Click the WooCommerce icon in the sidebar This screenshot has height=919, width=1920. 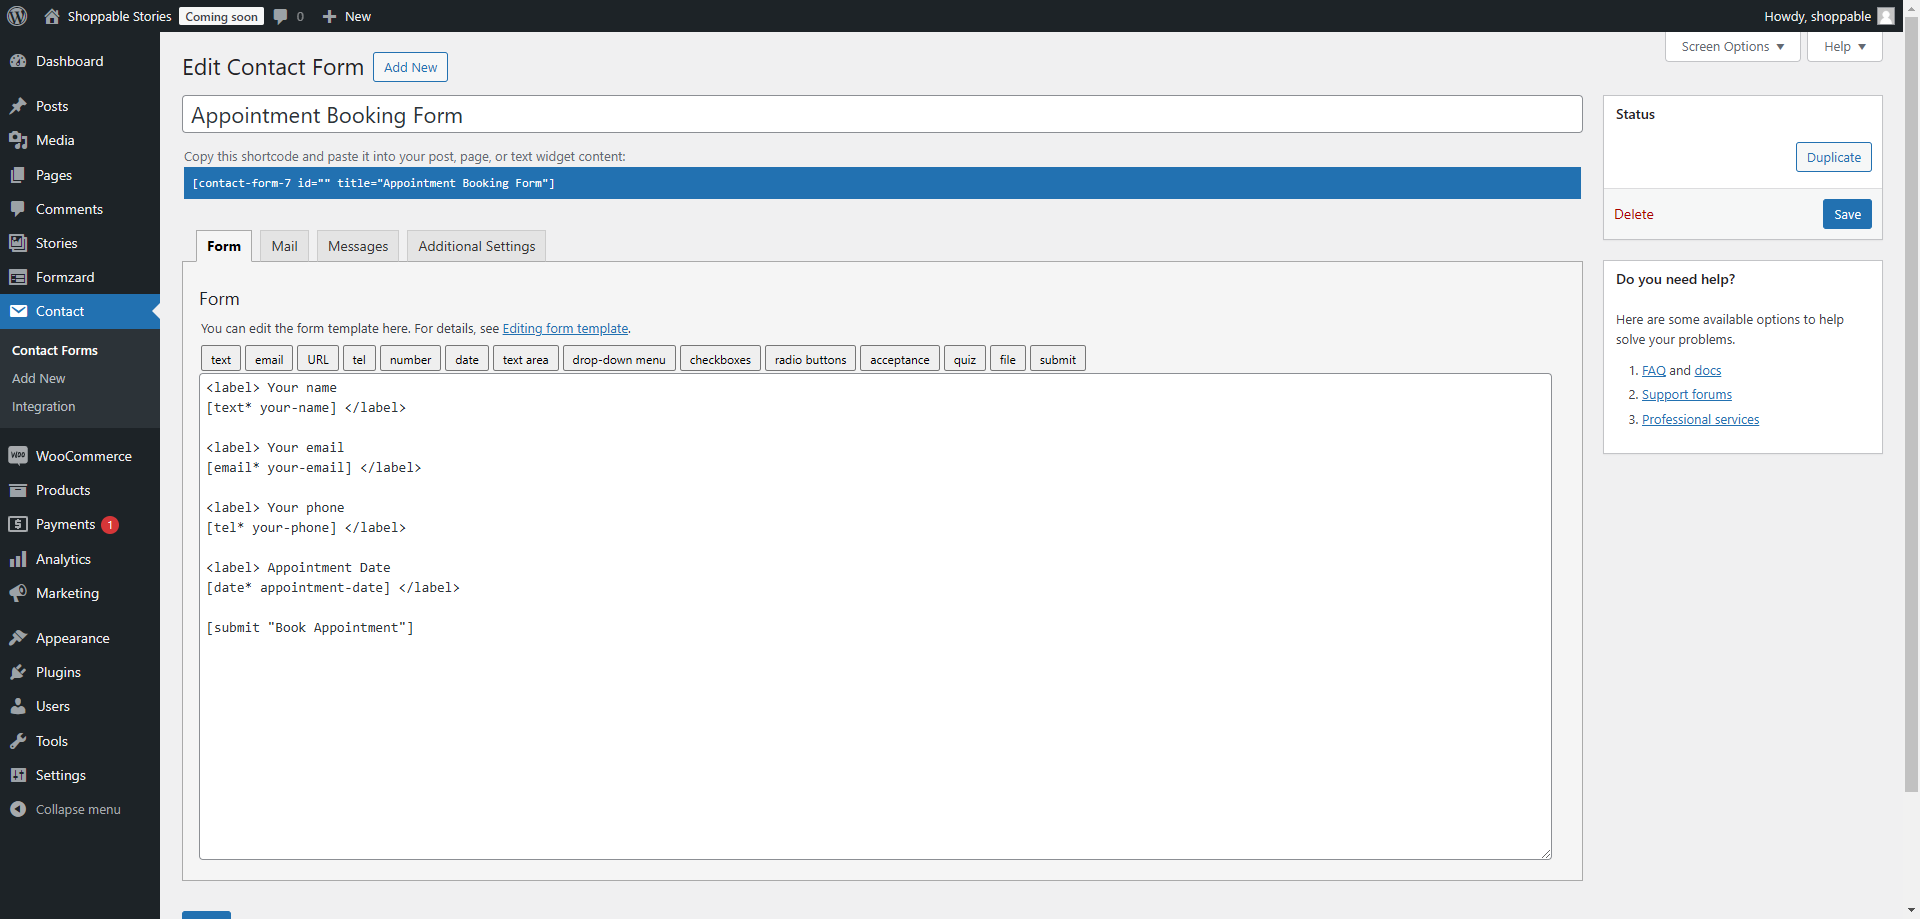(x=18, y=456)
